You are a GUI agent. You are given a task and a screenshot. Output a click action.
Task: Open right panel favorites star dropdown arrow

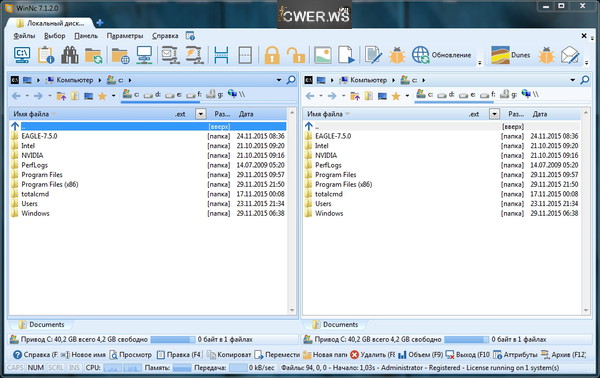pyautogui.click(x=407, y=96)
